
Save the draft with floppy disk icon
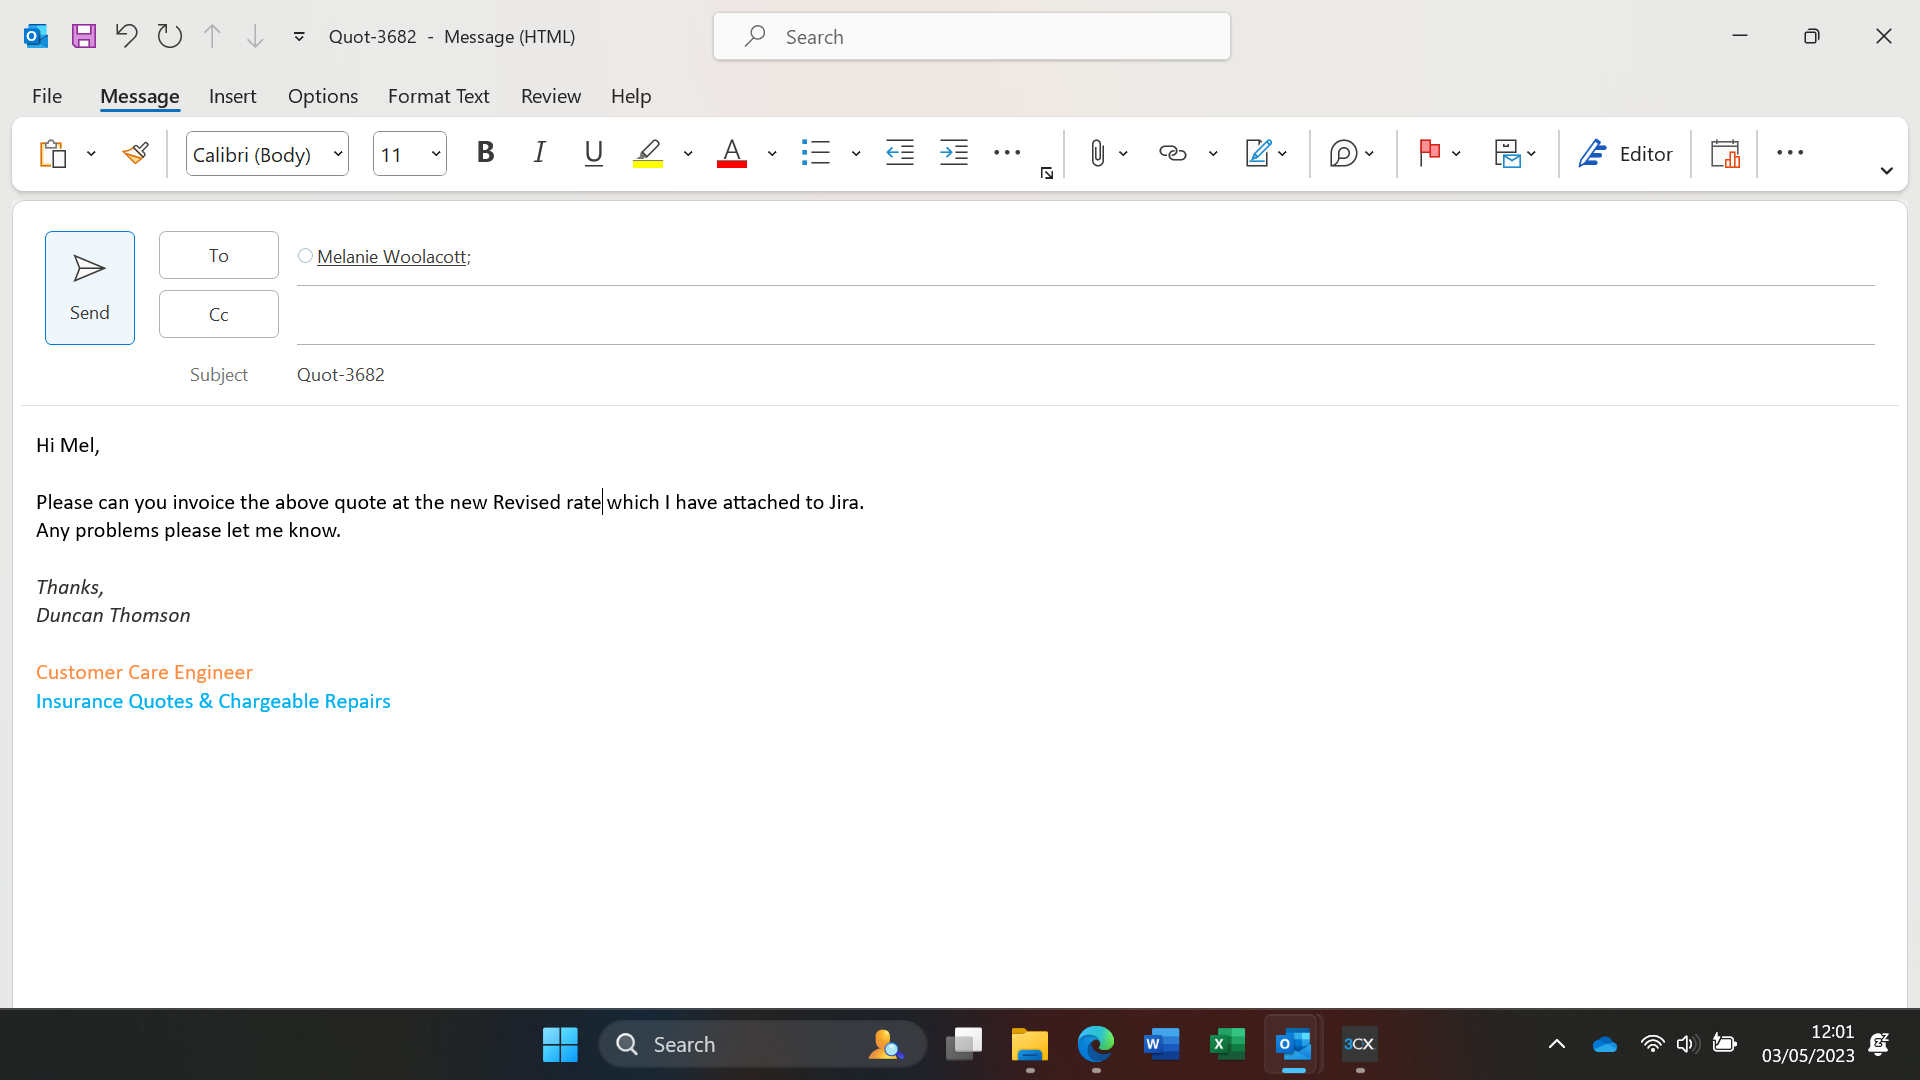pos(84,36)
